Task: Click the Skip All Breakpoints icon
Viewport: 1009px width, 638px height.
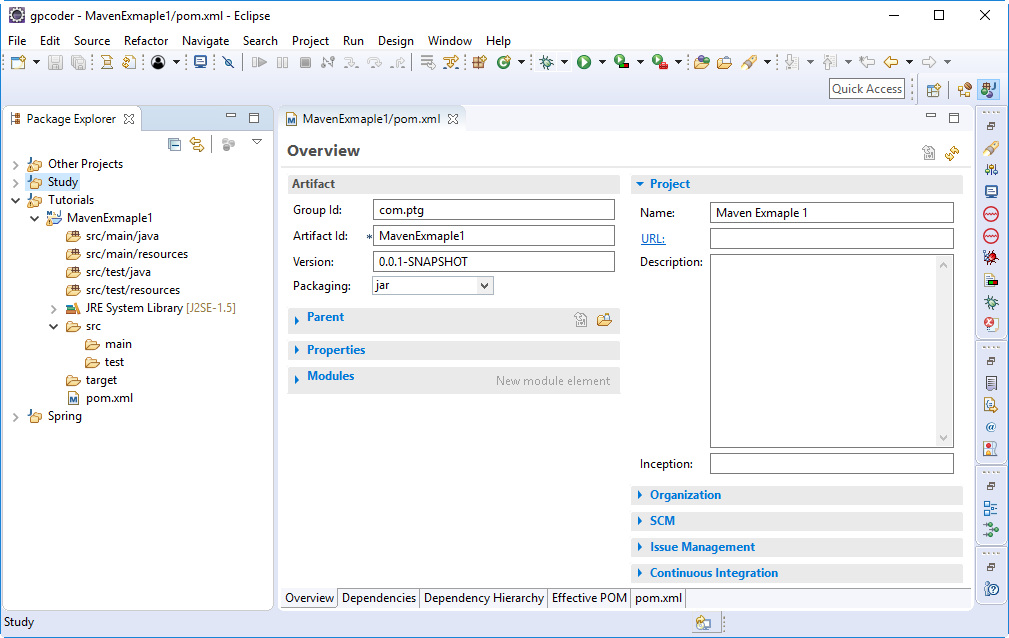Action: (x=228, y=62)
